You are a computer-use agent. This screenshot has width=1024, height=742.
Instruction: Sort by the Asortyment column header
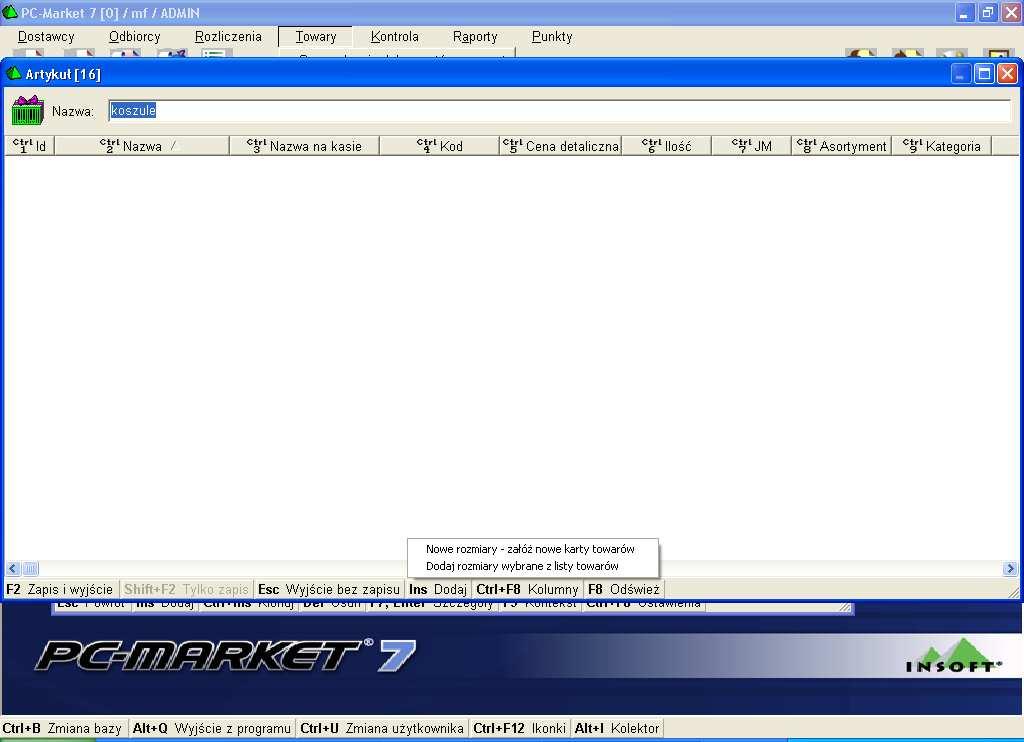click(842, 146)
